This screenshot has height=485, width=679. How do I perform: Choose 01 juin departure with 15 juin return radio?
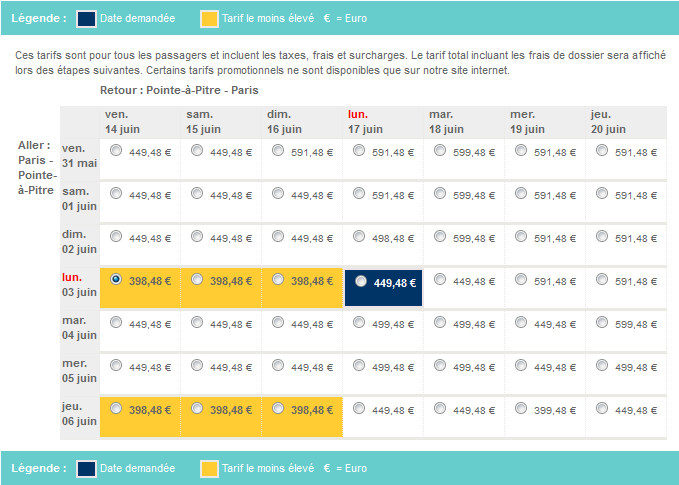pyautogui.click(x=197, y=193)
